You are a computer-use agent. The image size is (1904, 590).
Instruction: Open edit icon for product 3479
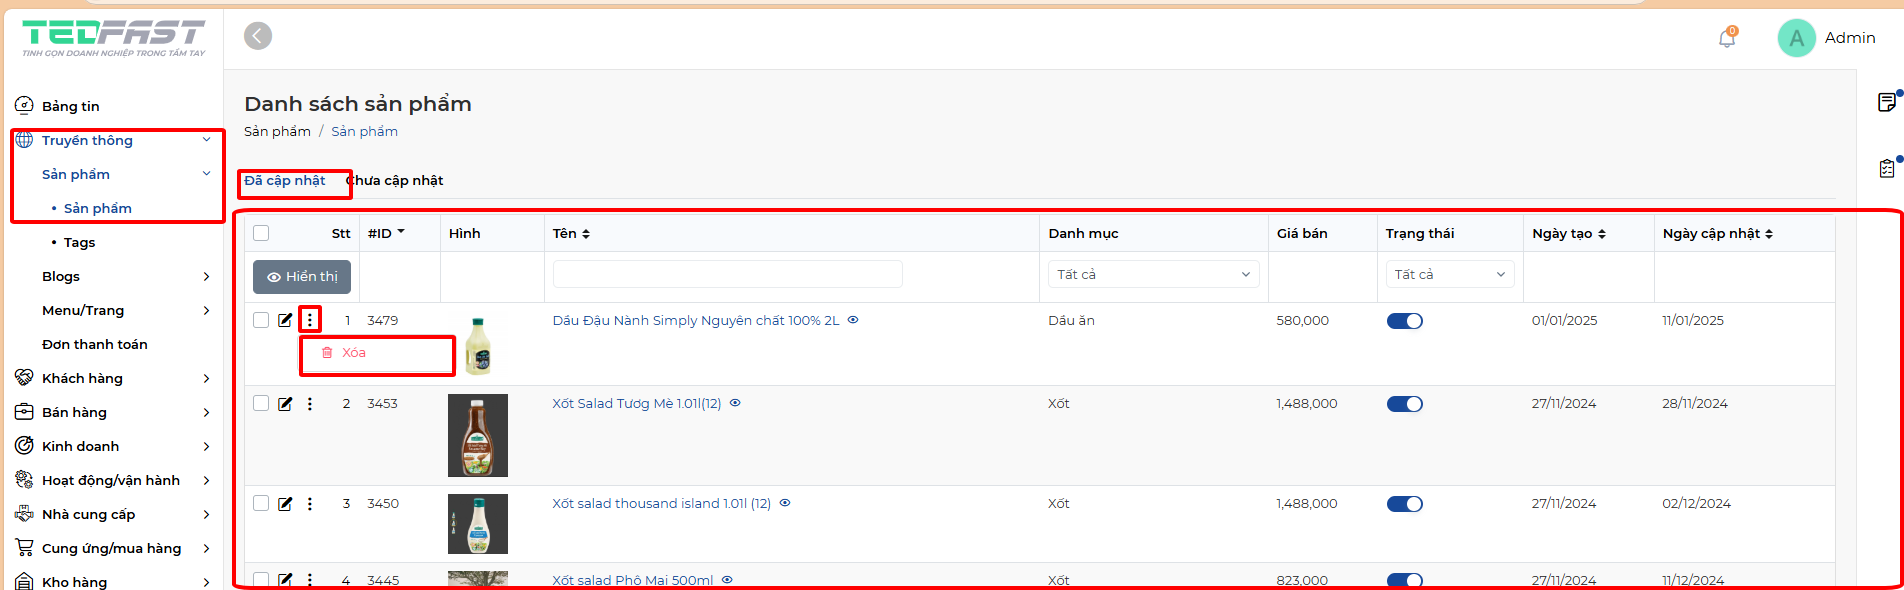(285, 320)
